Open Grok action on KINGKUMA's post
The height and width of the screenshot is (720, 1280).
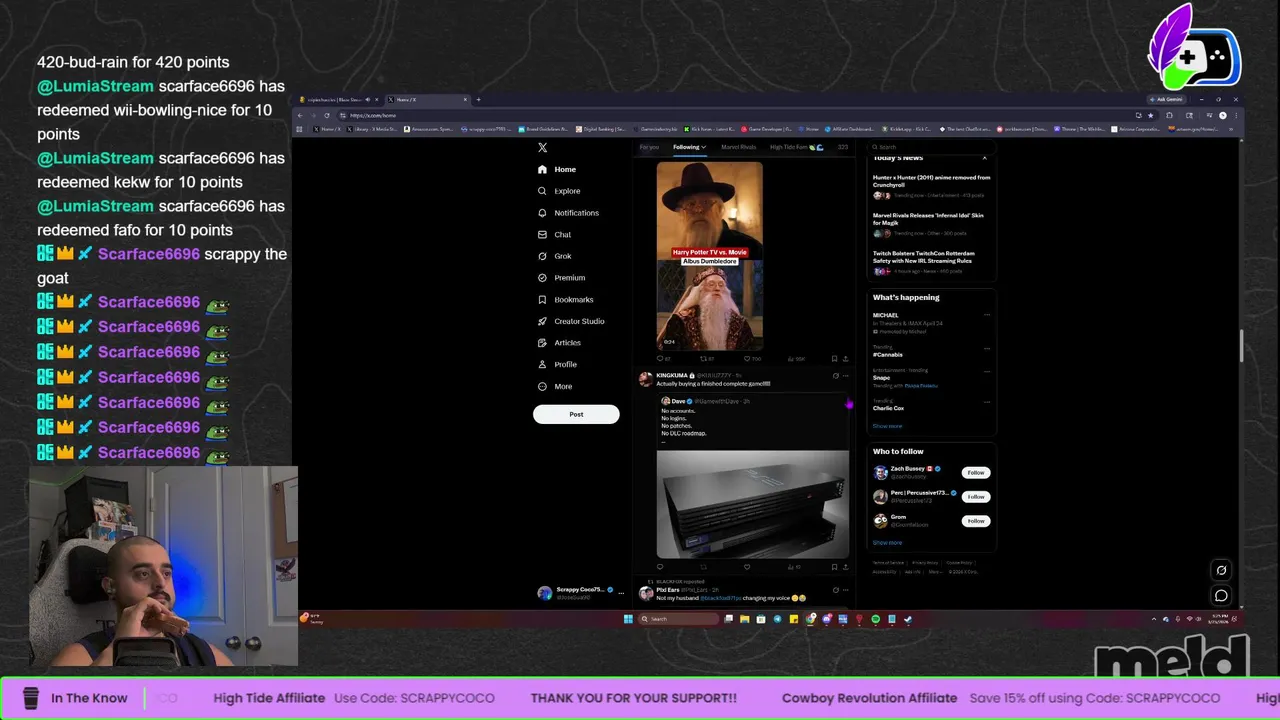pos(835,376)
